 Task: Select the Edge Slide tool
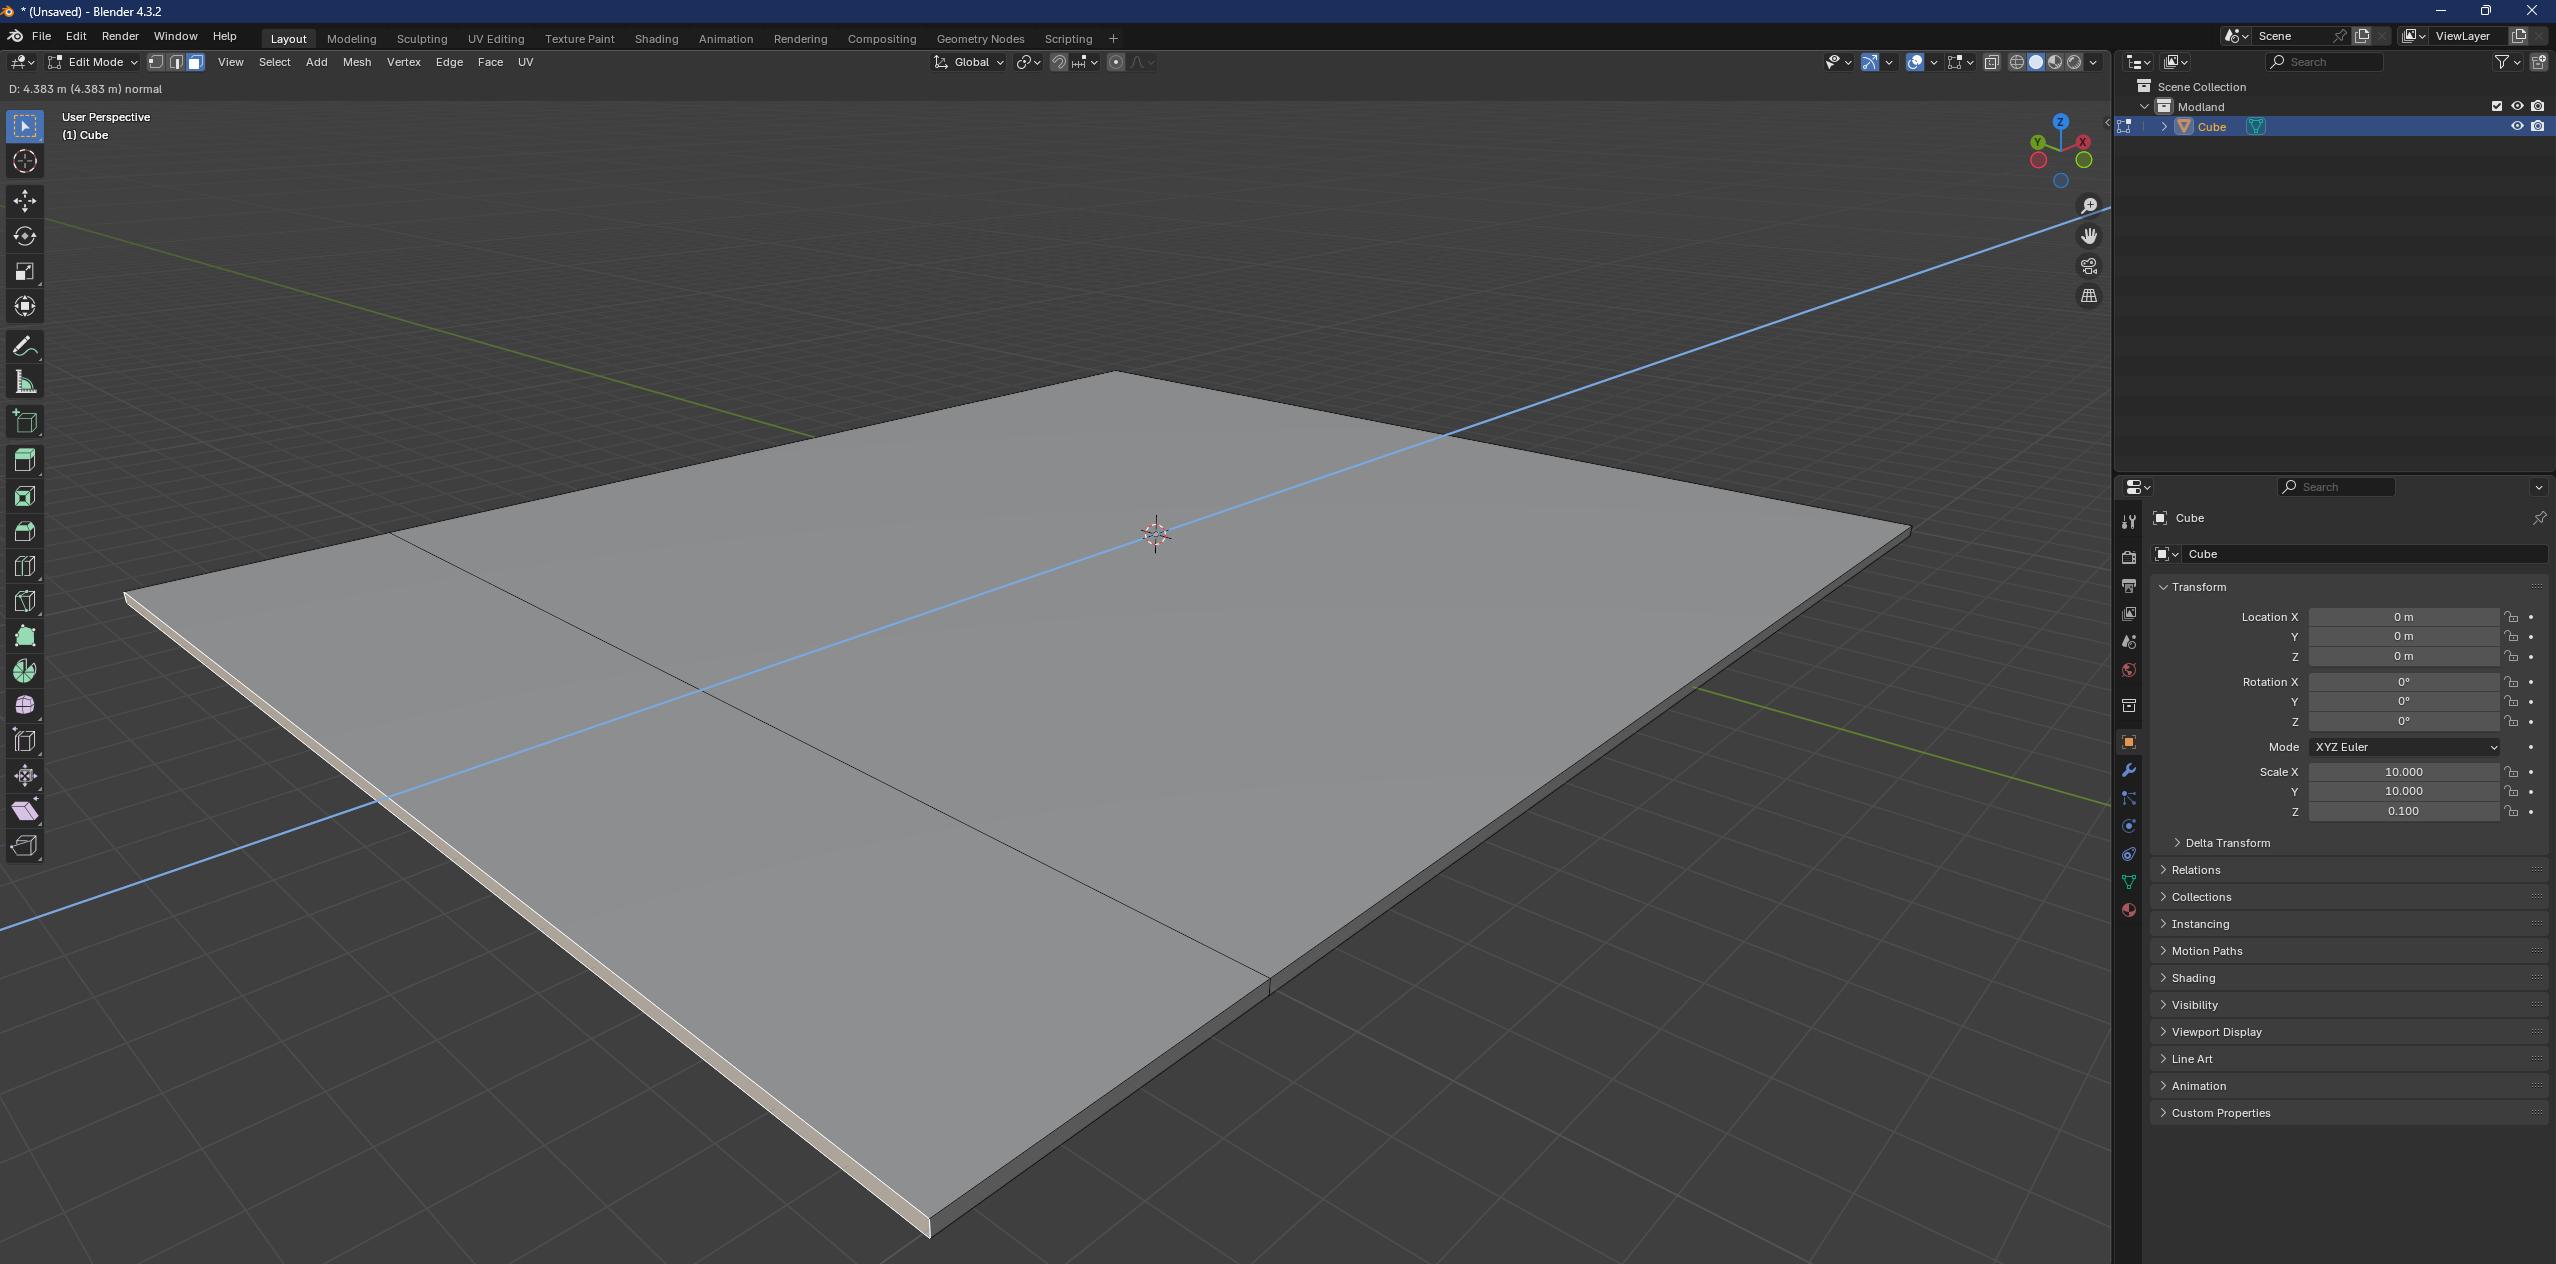[25, 741]
